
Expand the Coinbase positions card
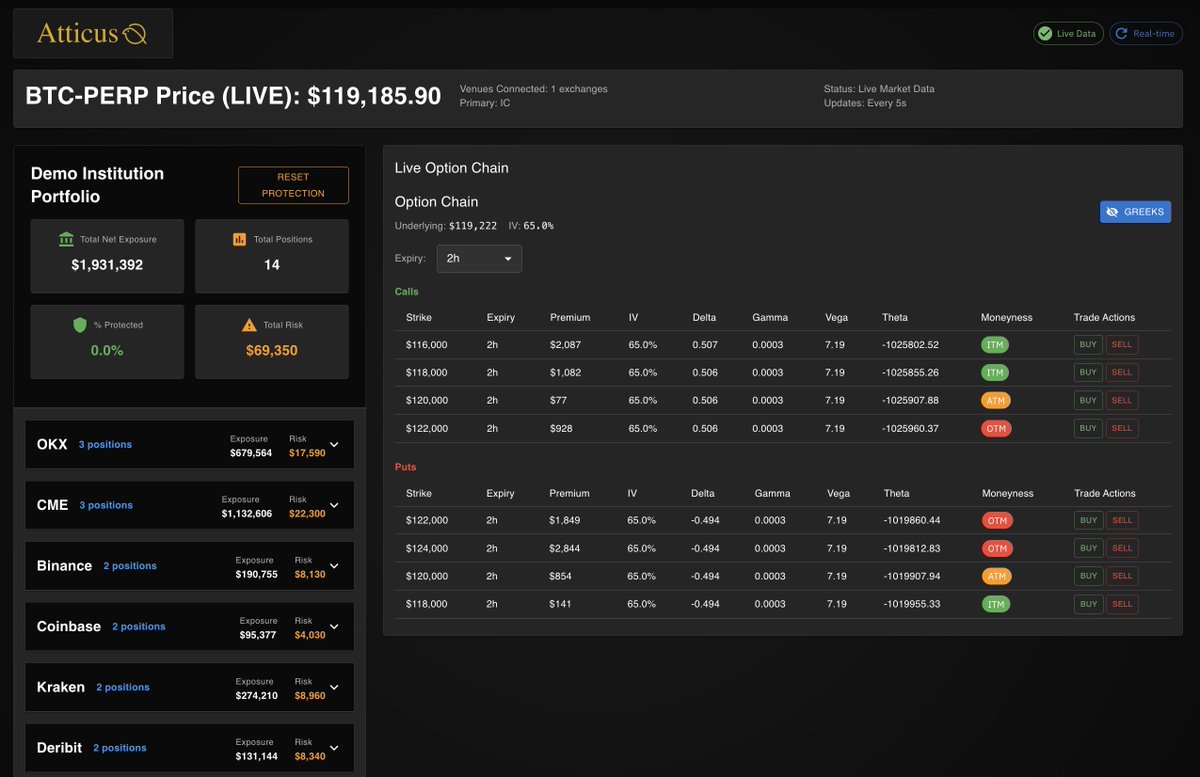pos(334,627)
